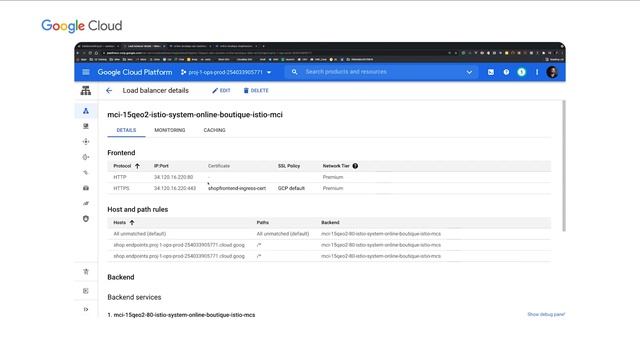Screen dimensions: 640x360
Task: Open the notifications badge icon
Action: coord(521,72)
